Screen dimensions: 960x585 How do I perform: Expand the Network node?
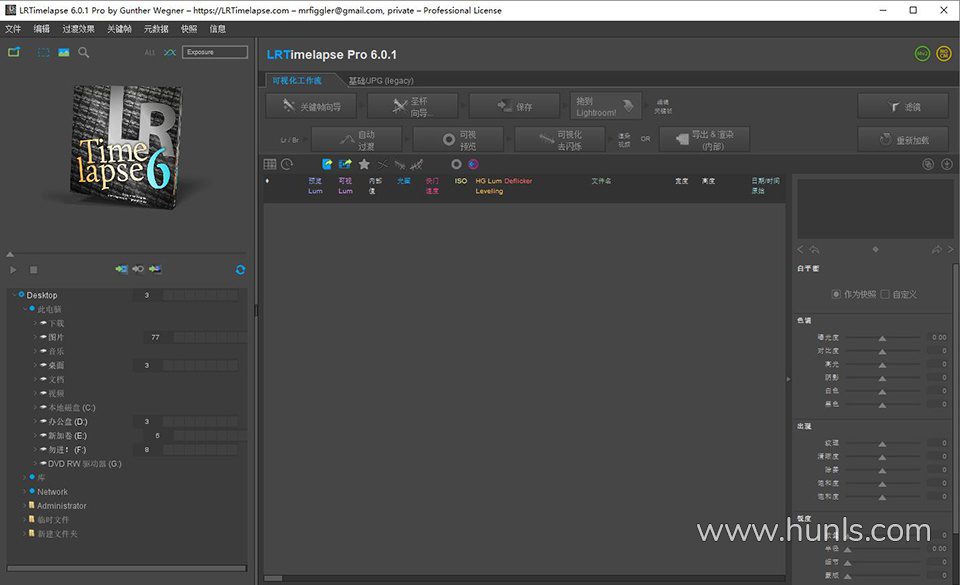(x=24, y=491)
